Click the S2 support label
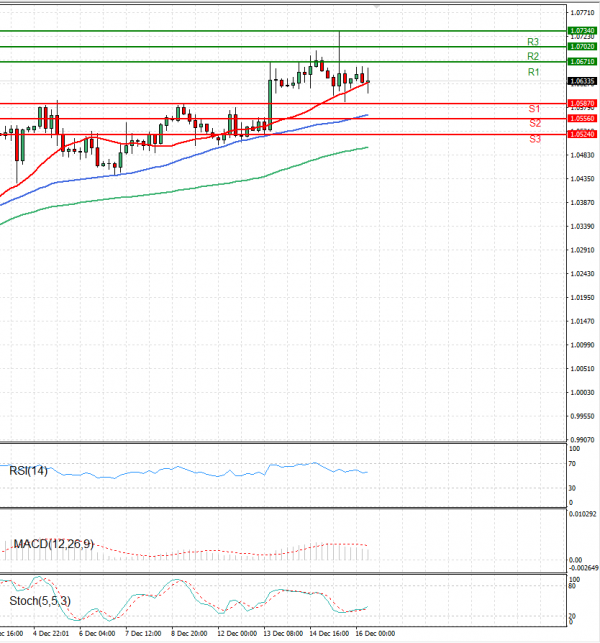The width and height of the screenshot is (600, 643). (535, 123)
